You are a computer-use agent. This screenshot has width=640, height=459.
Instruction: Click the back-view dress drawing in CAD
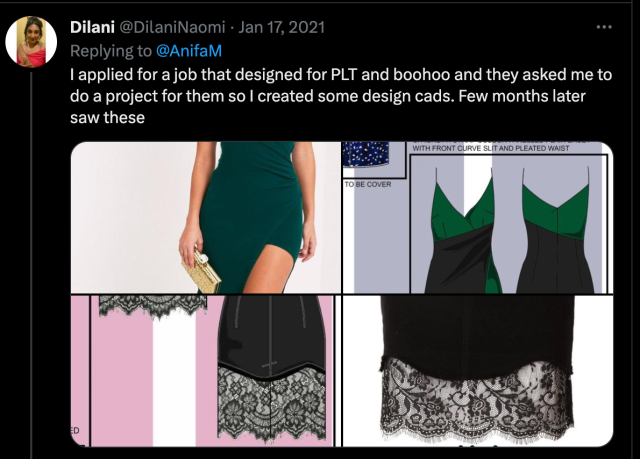[x=555, y=231]
